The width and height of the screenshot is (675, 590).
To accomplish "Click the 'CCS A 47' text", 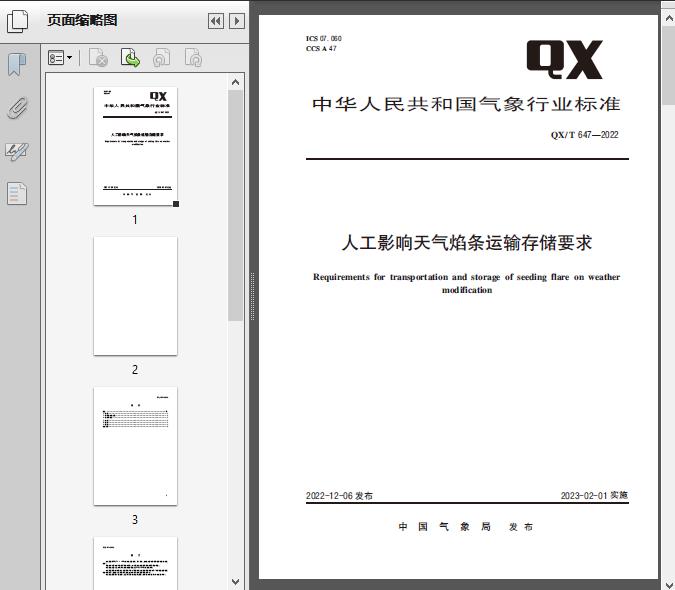I will click(321, 49).
